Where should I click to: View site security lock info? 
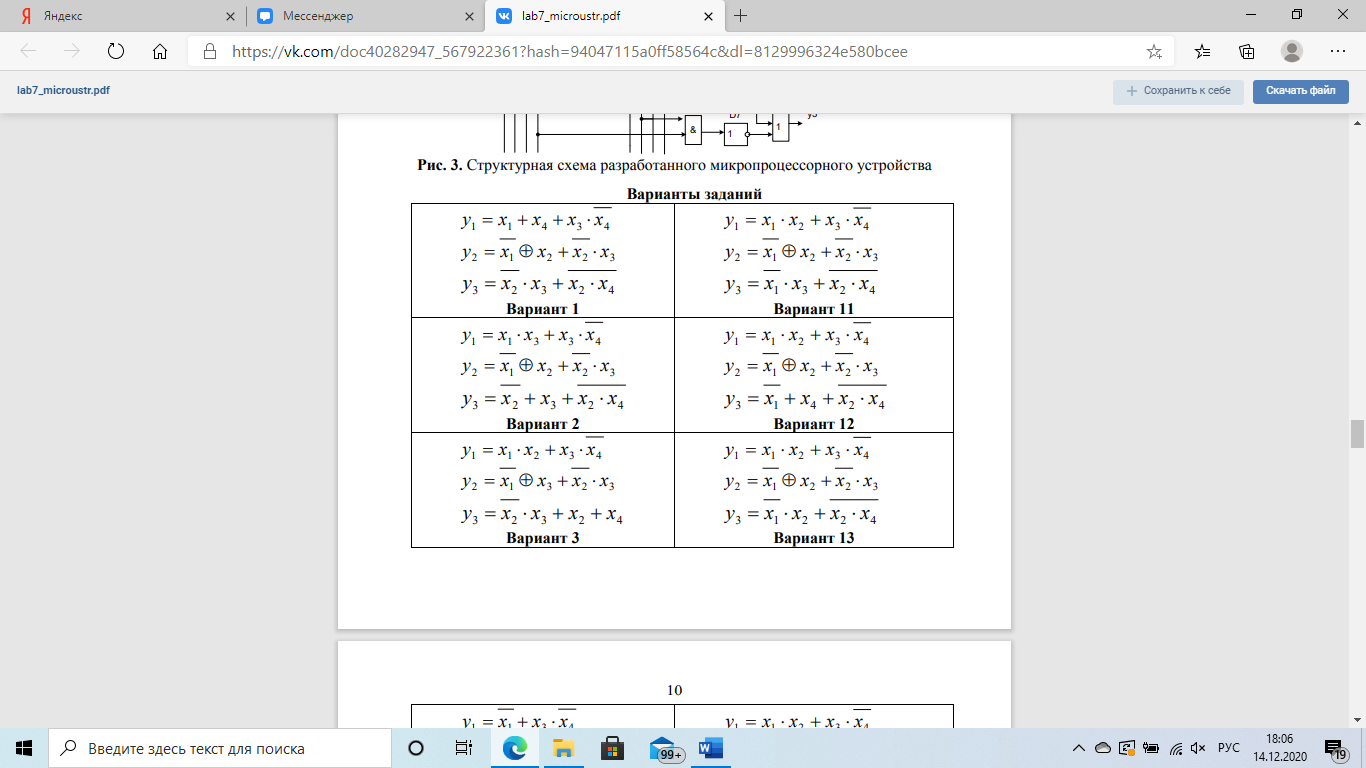[210, 52]
